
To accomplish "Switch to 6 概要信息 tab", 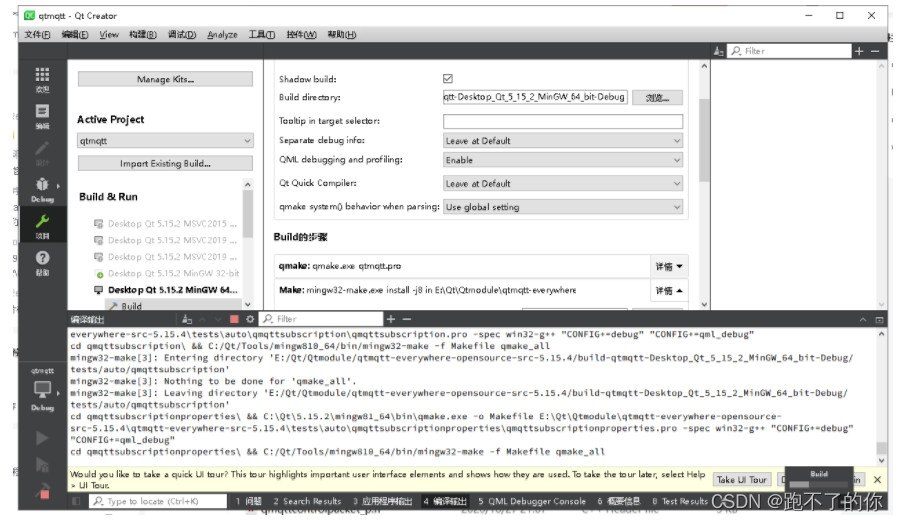I will click(x=619, y=502).
